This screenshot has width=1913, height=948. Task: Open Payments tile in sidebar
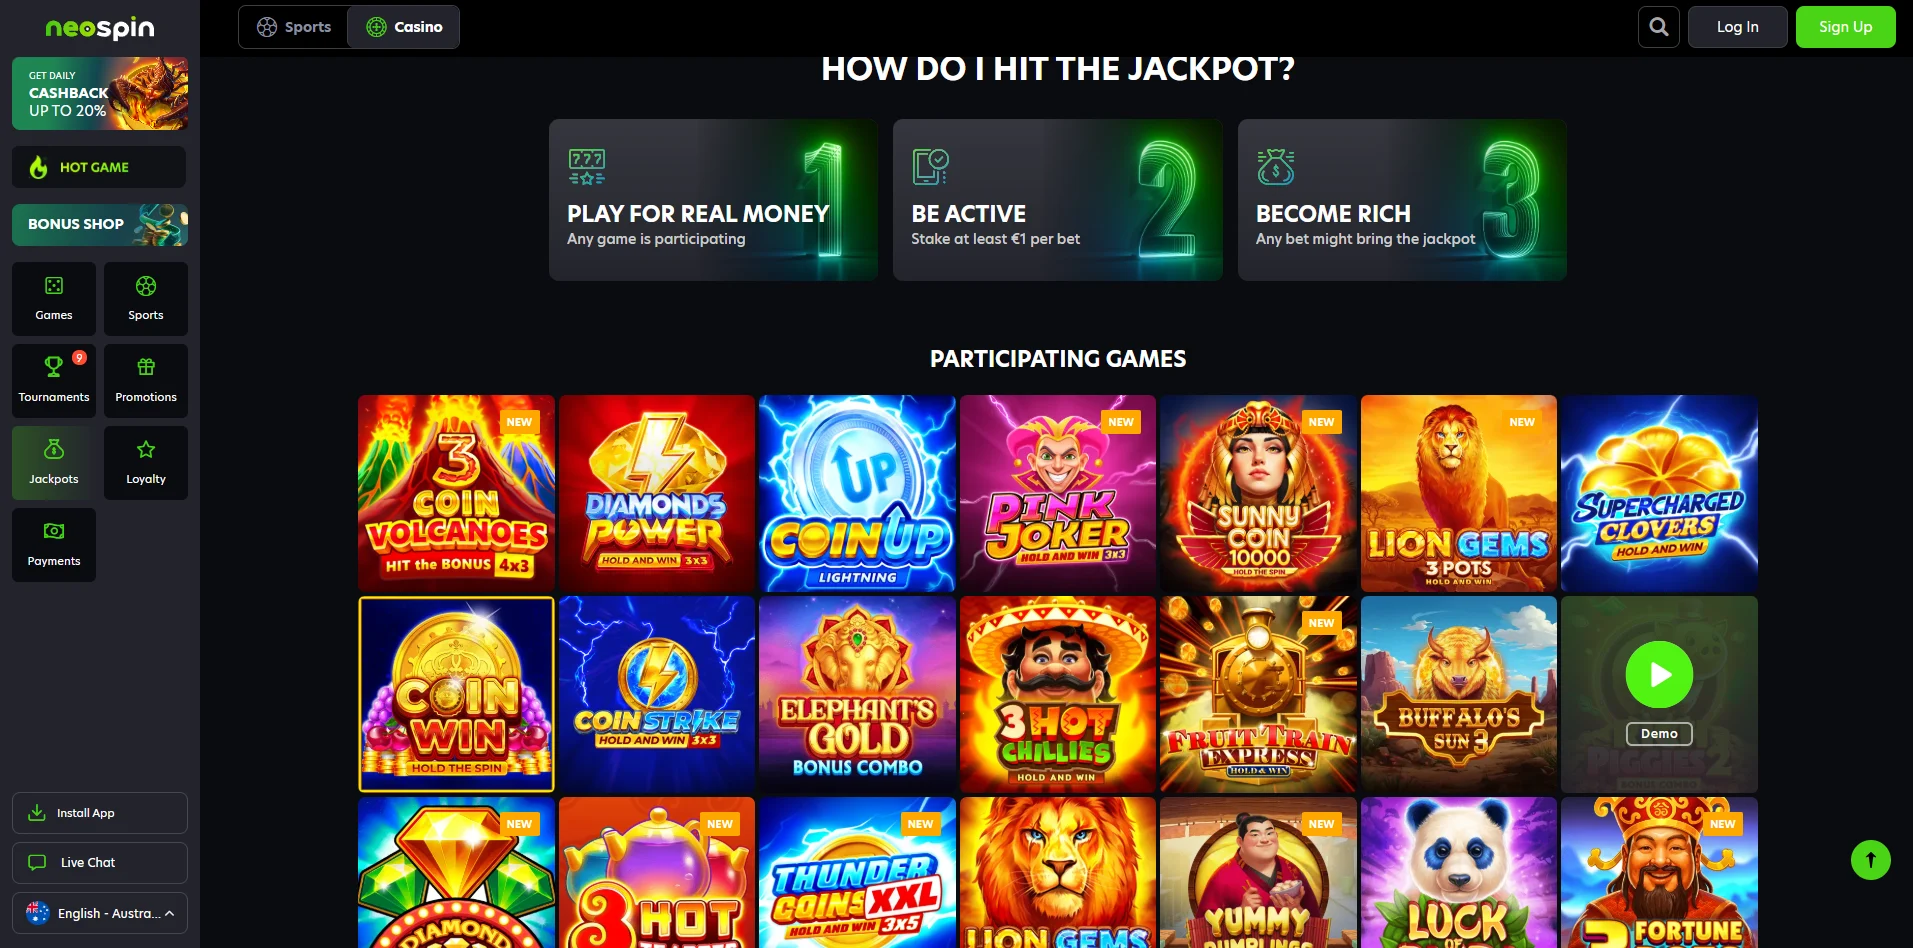click(54, 545)
